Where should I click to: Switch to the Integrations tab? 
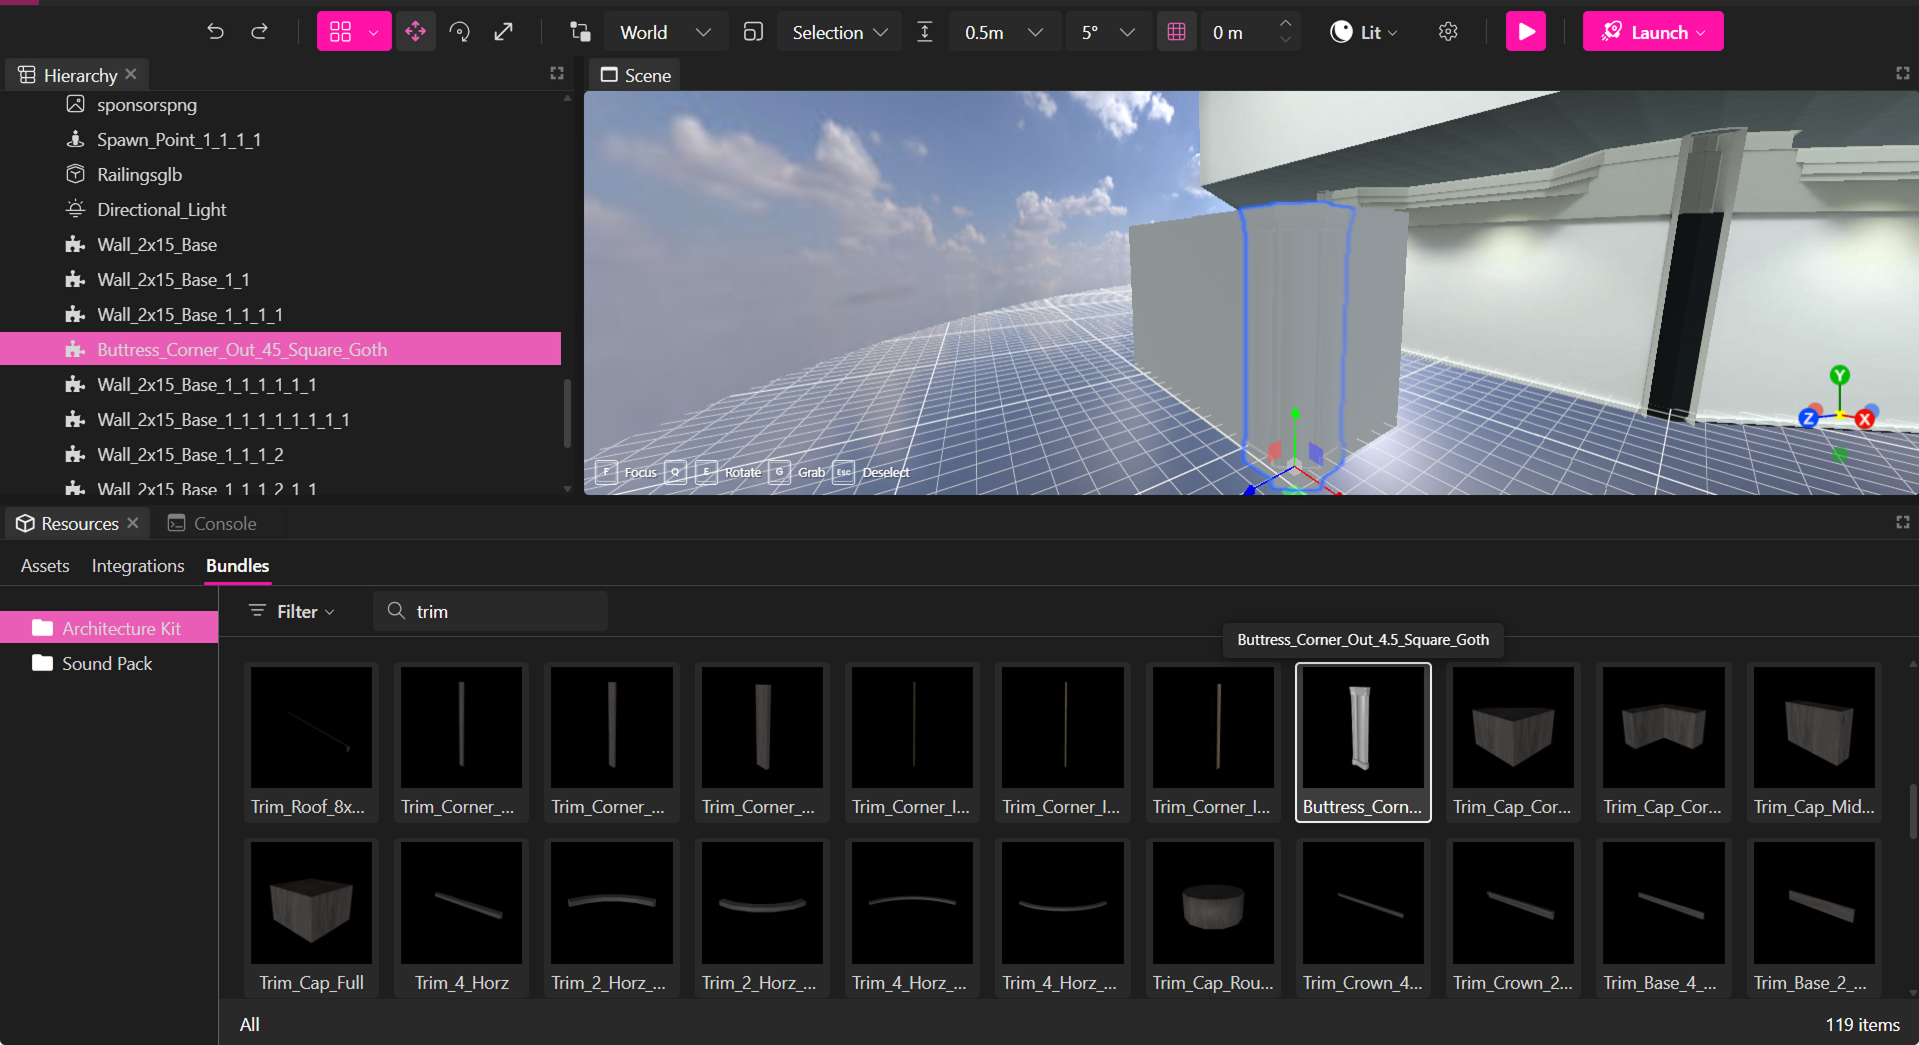coord(138,566)
